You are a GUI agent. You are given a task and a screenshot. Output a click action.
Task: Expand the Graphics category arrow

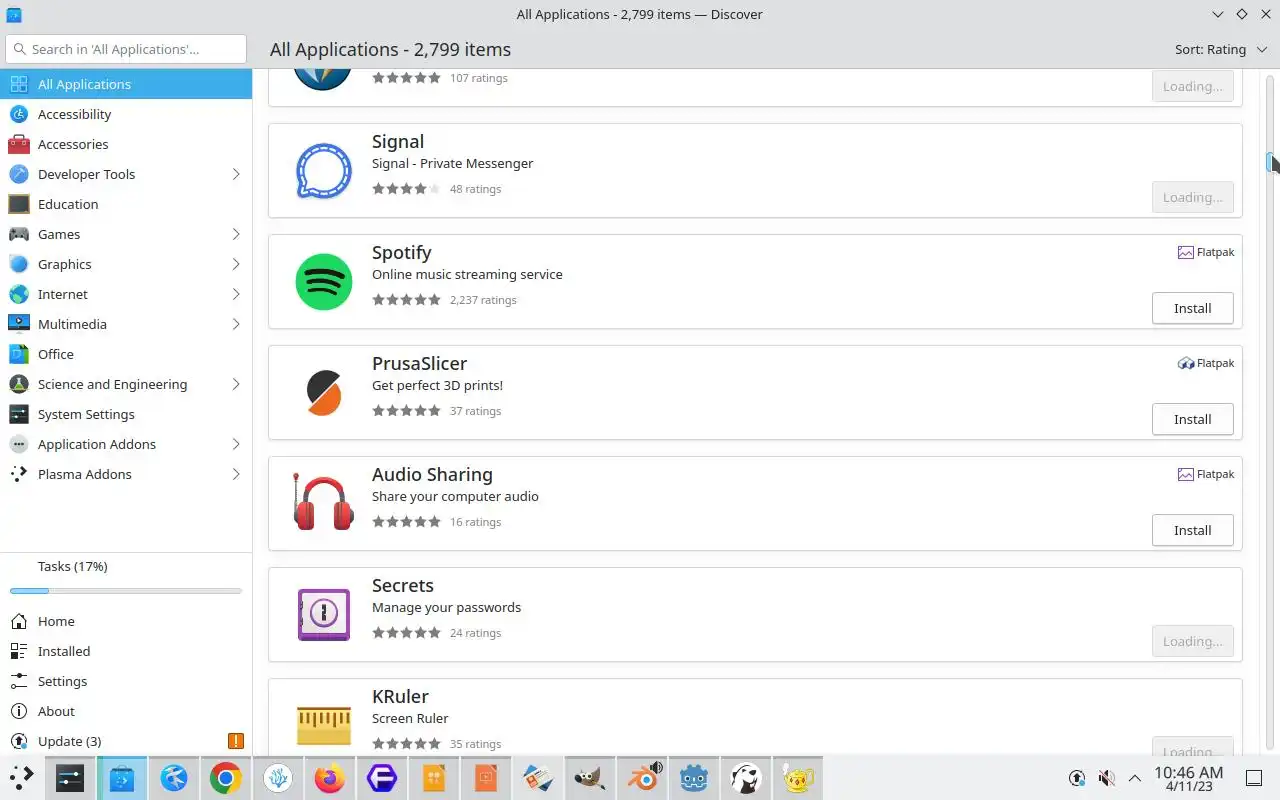(x=236, y=264)
